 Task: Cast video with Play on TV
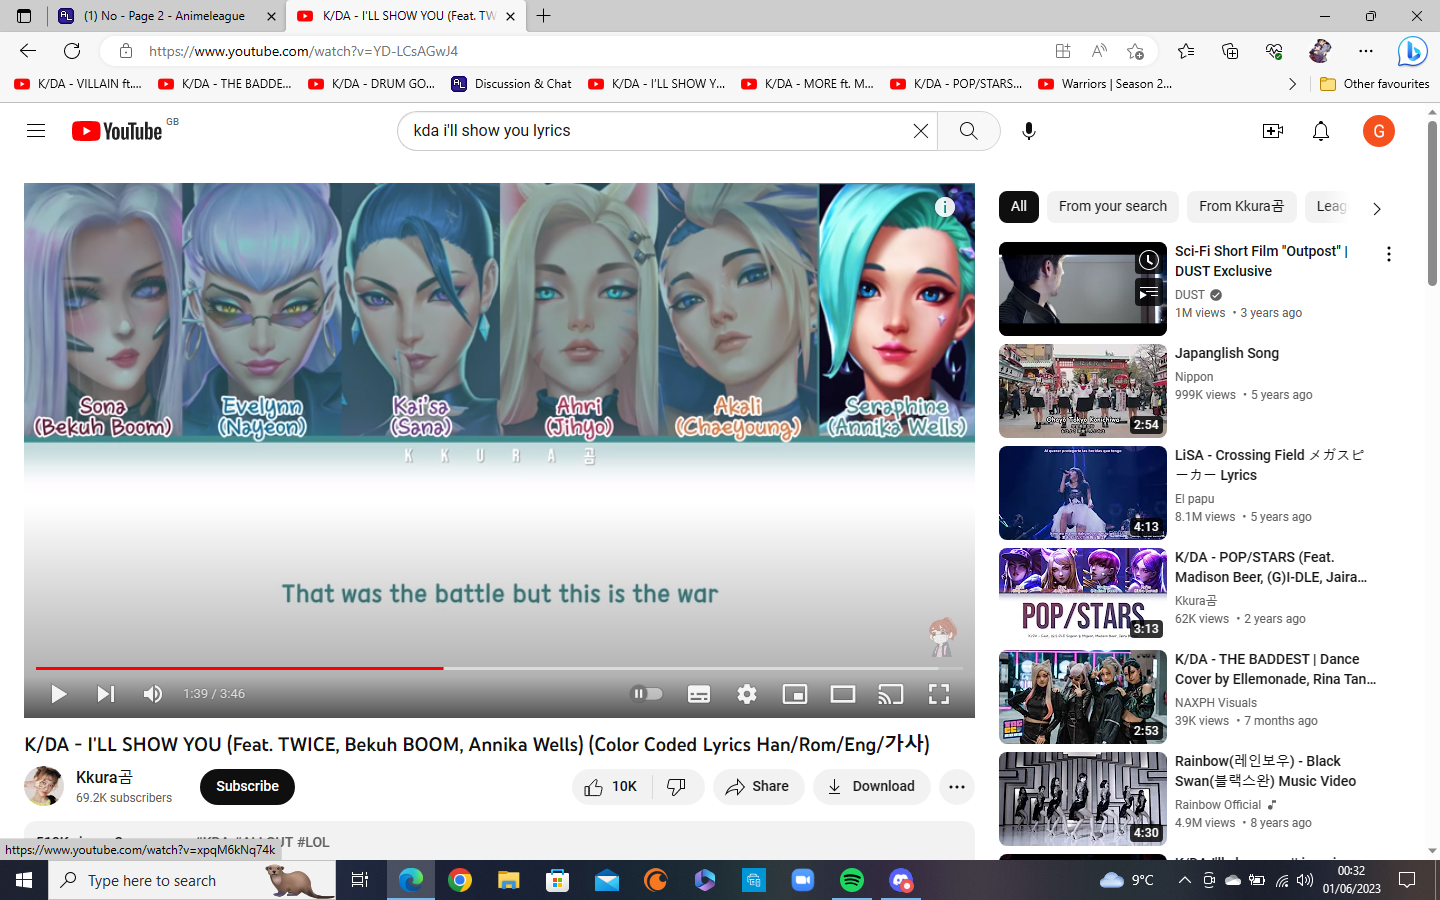click(x=890, y=694)
